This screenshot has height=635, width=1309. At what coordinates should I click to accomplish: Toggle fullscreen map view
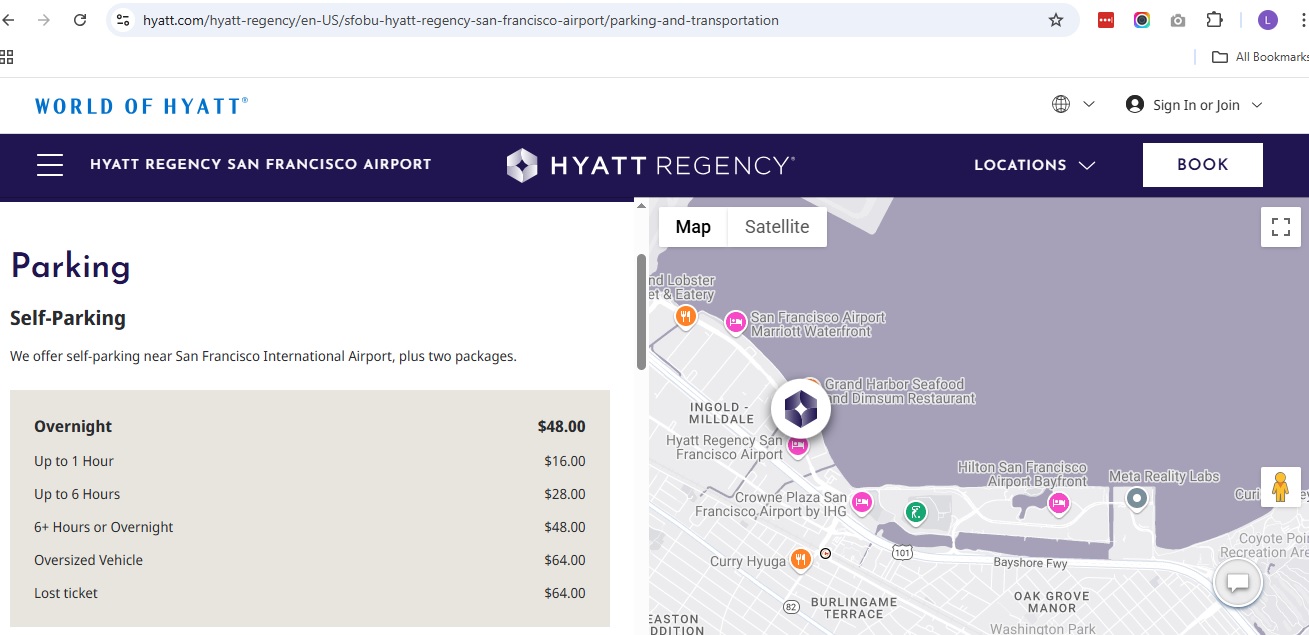point(1281,227)
